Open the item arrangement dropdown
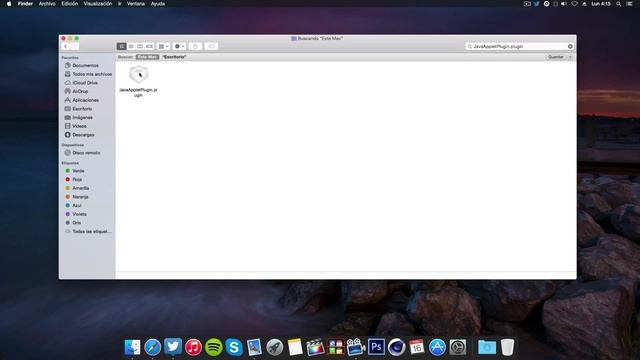Screen dimensions: 640x360 pyautogui.click(x=163, y=47)
